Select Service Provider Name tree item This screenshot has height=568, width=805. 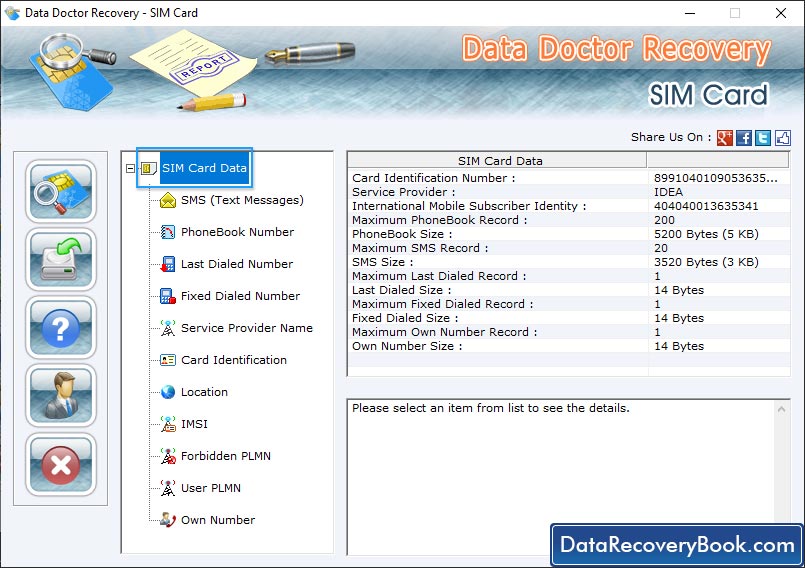point(247,328)
